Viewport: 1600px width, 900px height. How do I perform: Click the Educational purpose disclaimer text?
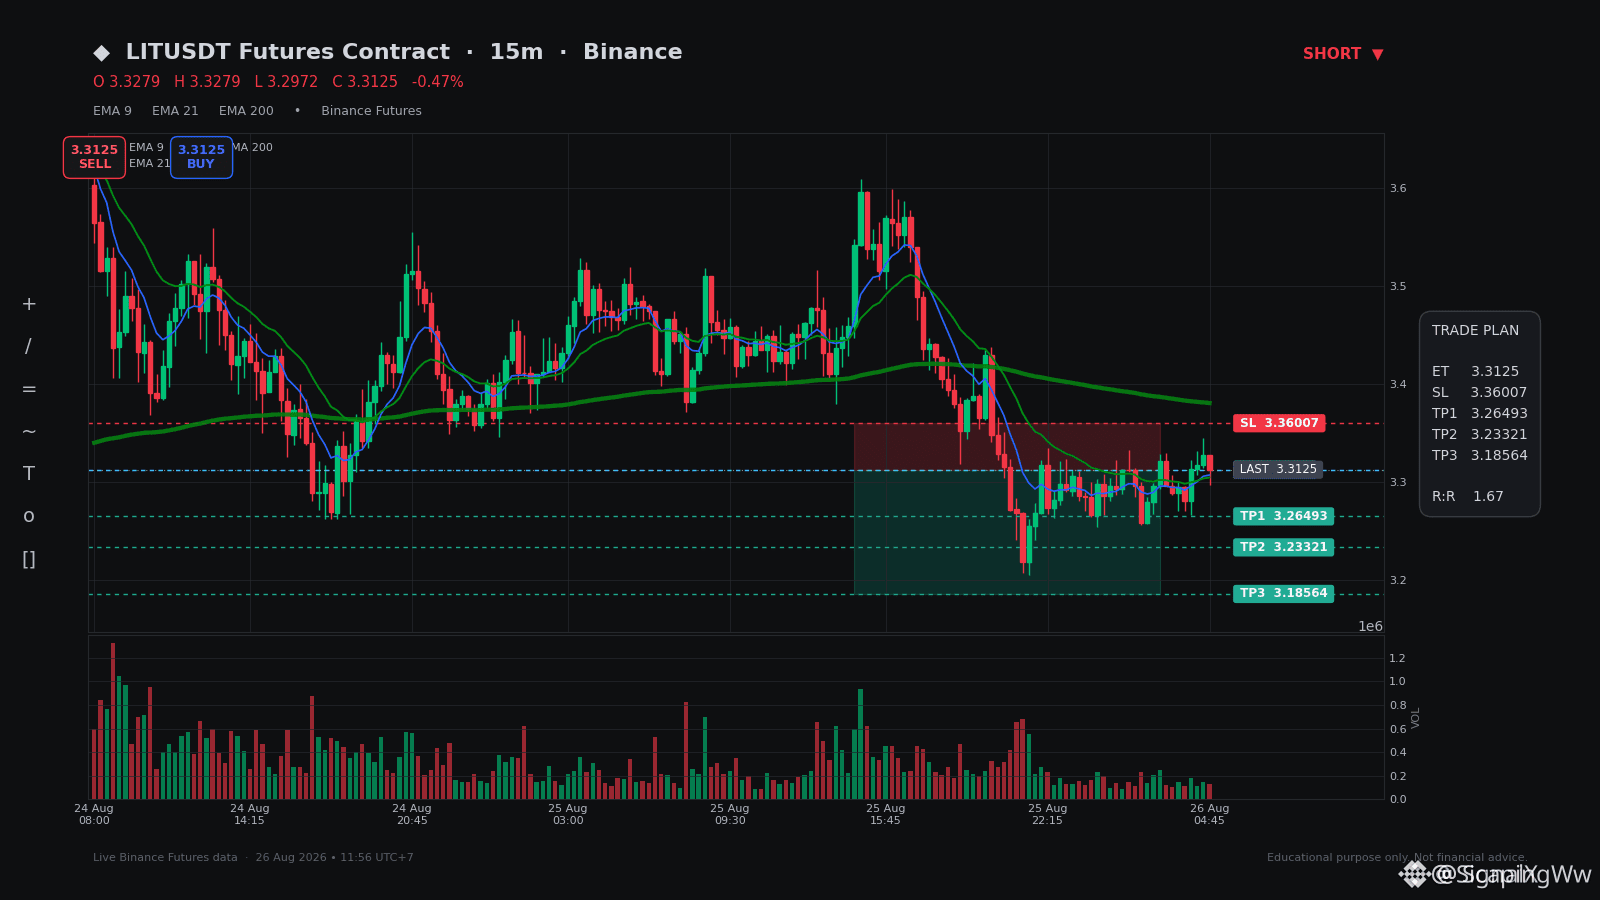pyautogui.click(x=1398, y=858)
